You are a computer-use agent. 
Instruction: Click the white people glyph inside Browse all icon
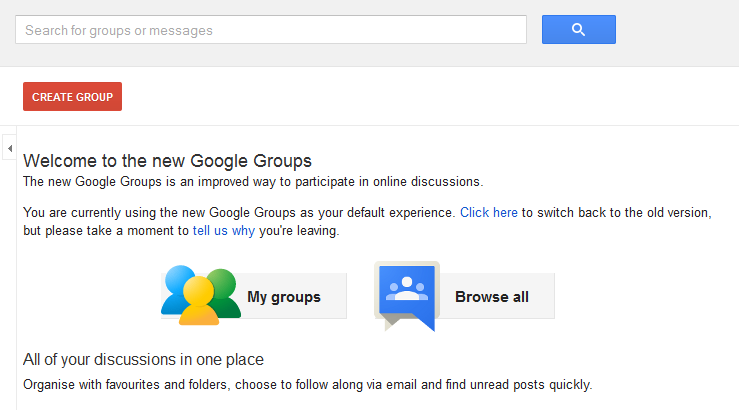pos(407,290)
